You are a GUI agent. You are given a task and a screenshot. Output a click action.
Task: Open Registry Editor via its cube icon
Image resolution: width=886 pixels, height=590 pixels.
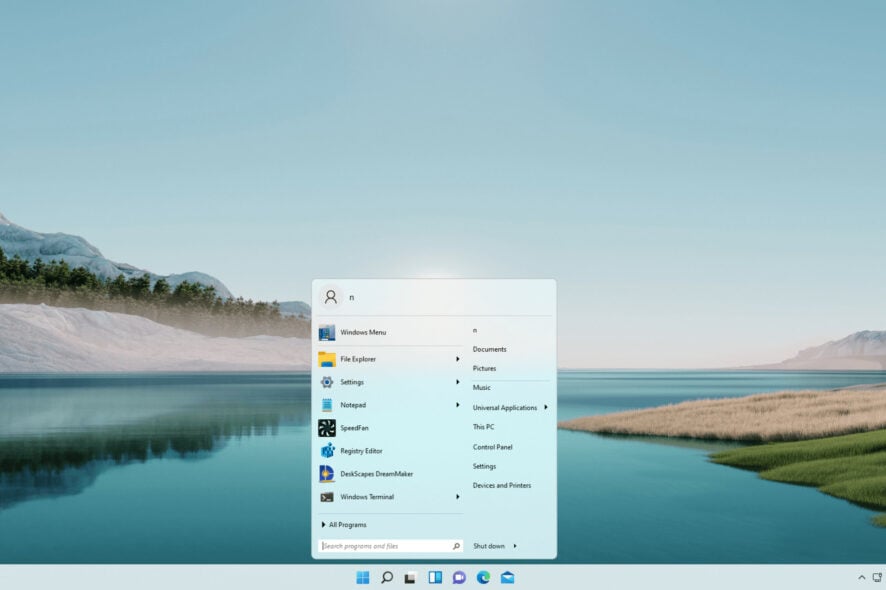pos(327,450)
